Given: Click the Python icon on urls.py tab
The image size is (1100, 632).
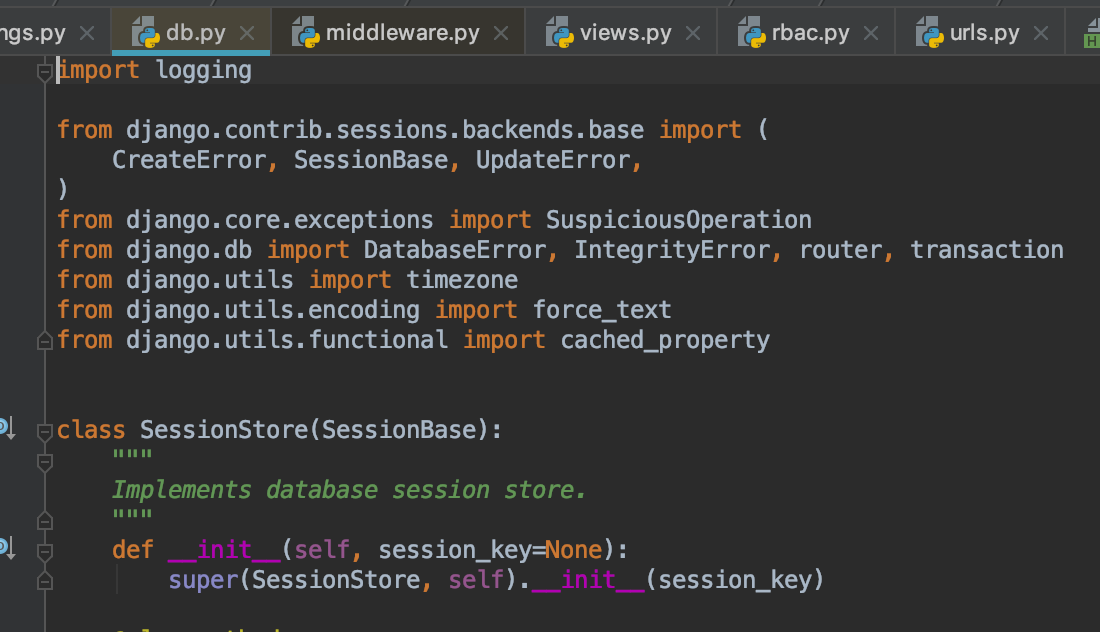Looking at the screenshot, I should pos(931,34).
